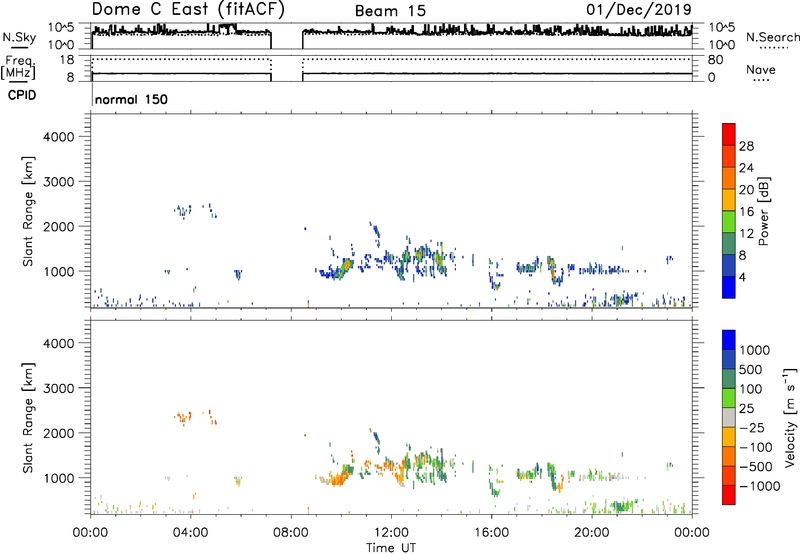Click the date "01/Dec/2019"
Image resolution: width=800 pixels, height=554 pixels.
coord(639,9)
